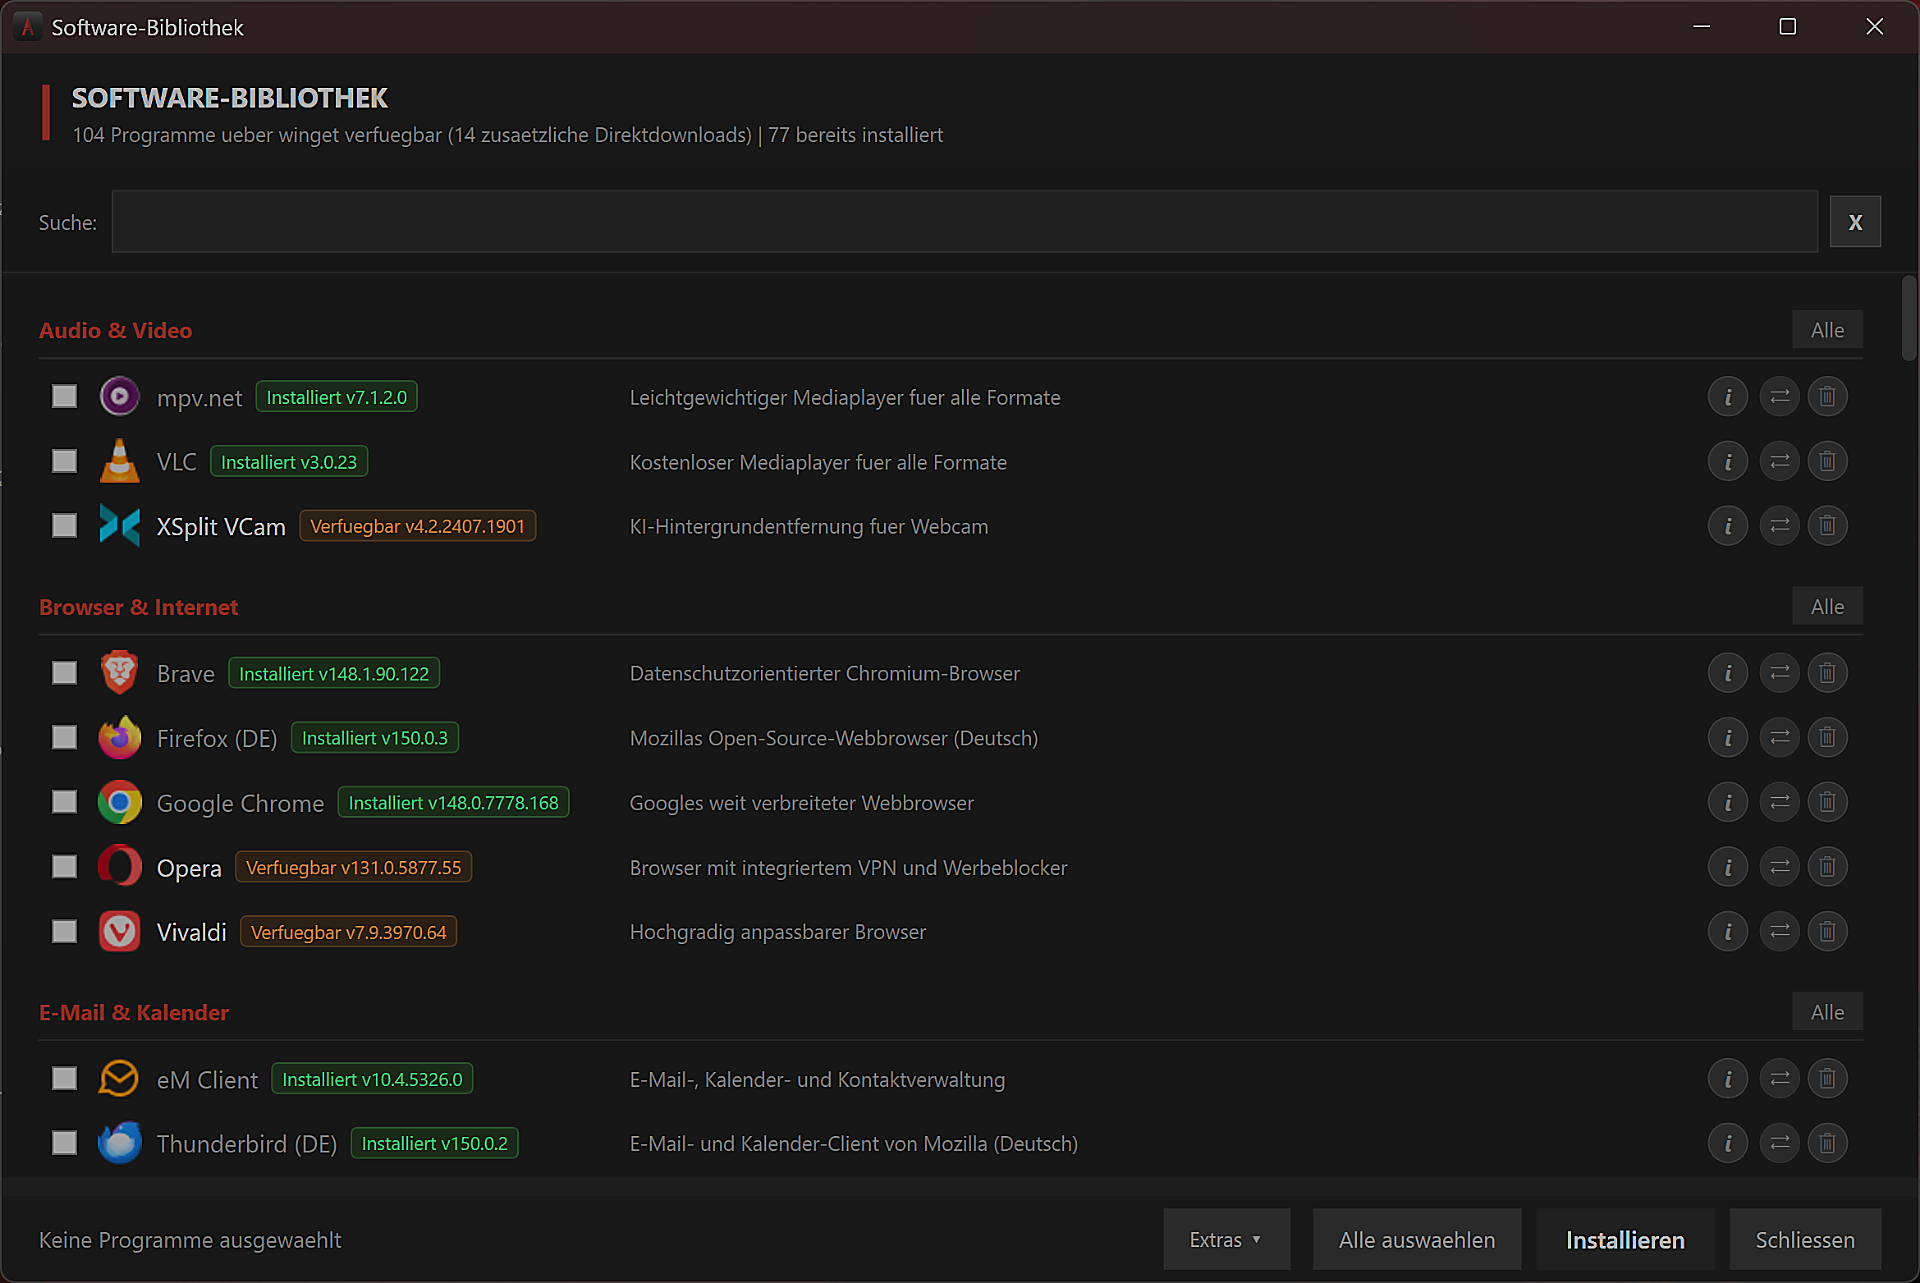Image resolution: width=1920 pixels, height=1283 pixels.
Task: Click the Installiert v7.1.2.0 badge
Action: point(336,397)
